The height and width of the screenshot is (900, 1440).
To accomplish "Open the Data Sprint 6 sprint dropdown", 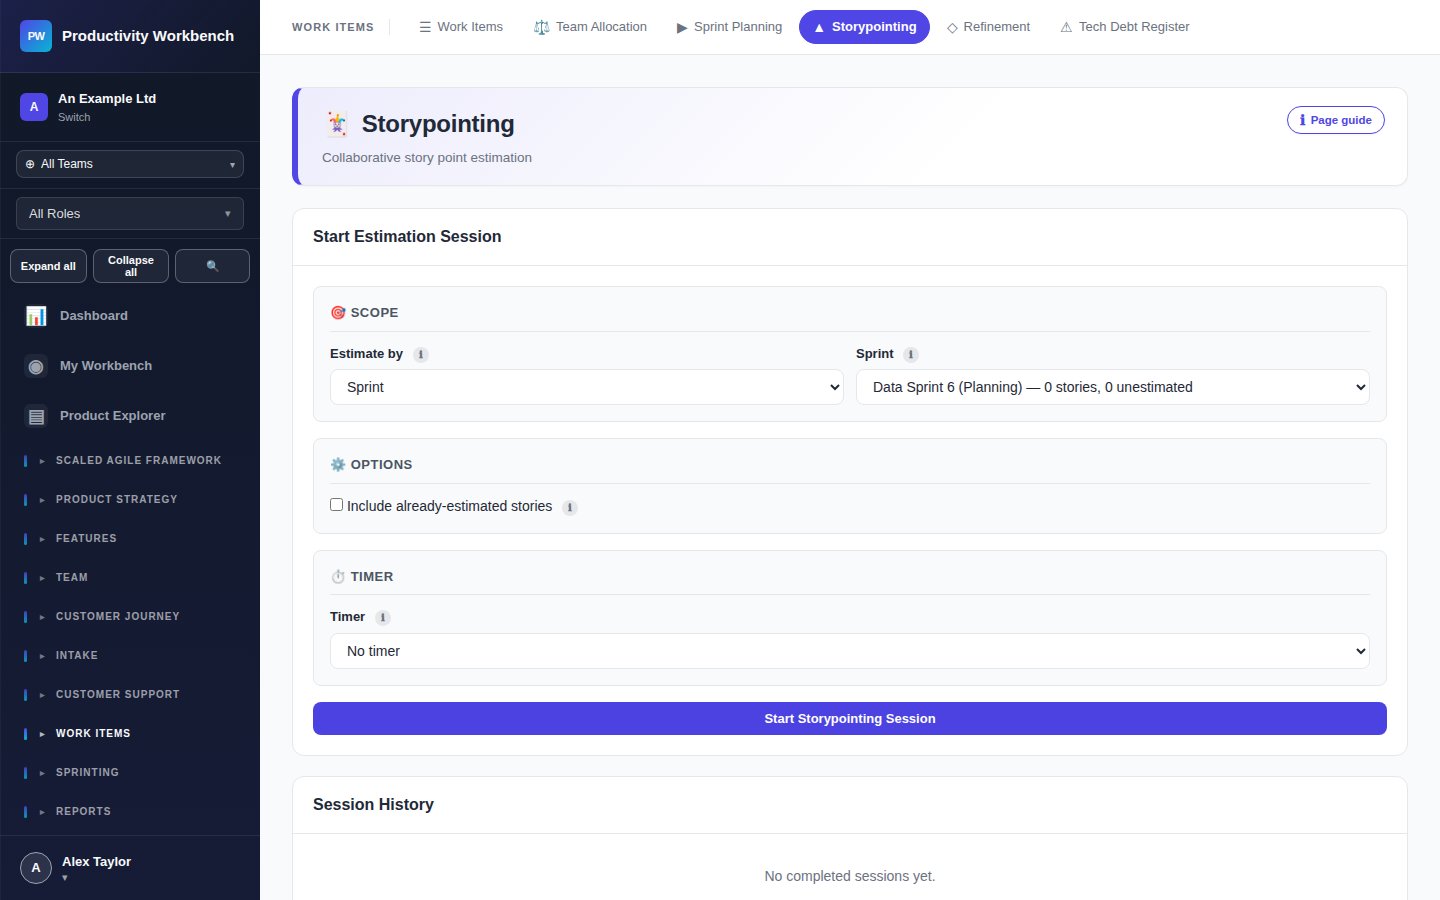I will 1113,387.
